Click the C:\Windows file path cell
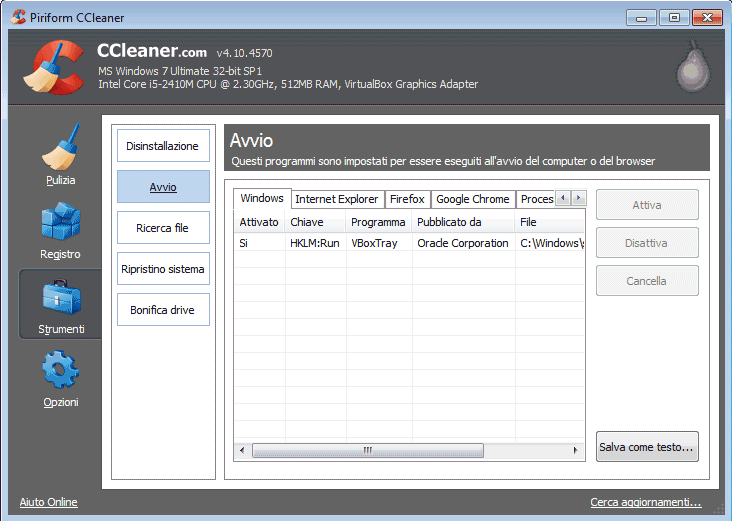The image size is (732, 521). [551, 243]
